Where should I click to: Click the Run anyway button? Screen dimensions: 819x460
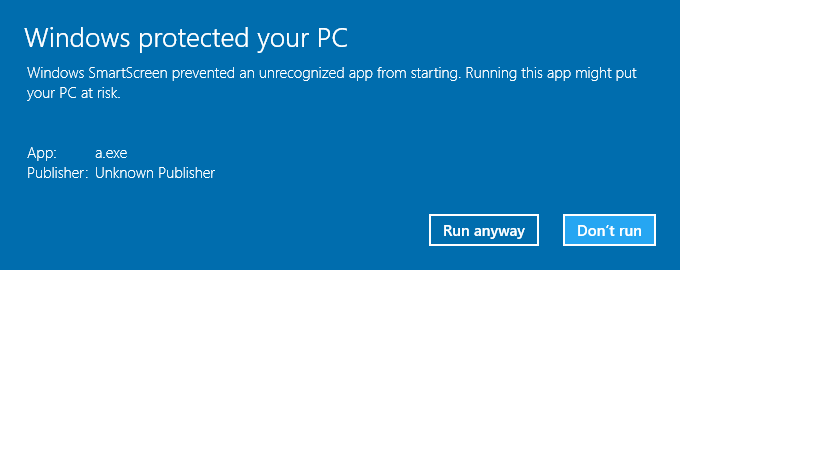[484, 230]
